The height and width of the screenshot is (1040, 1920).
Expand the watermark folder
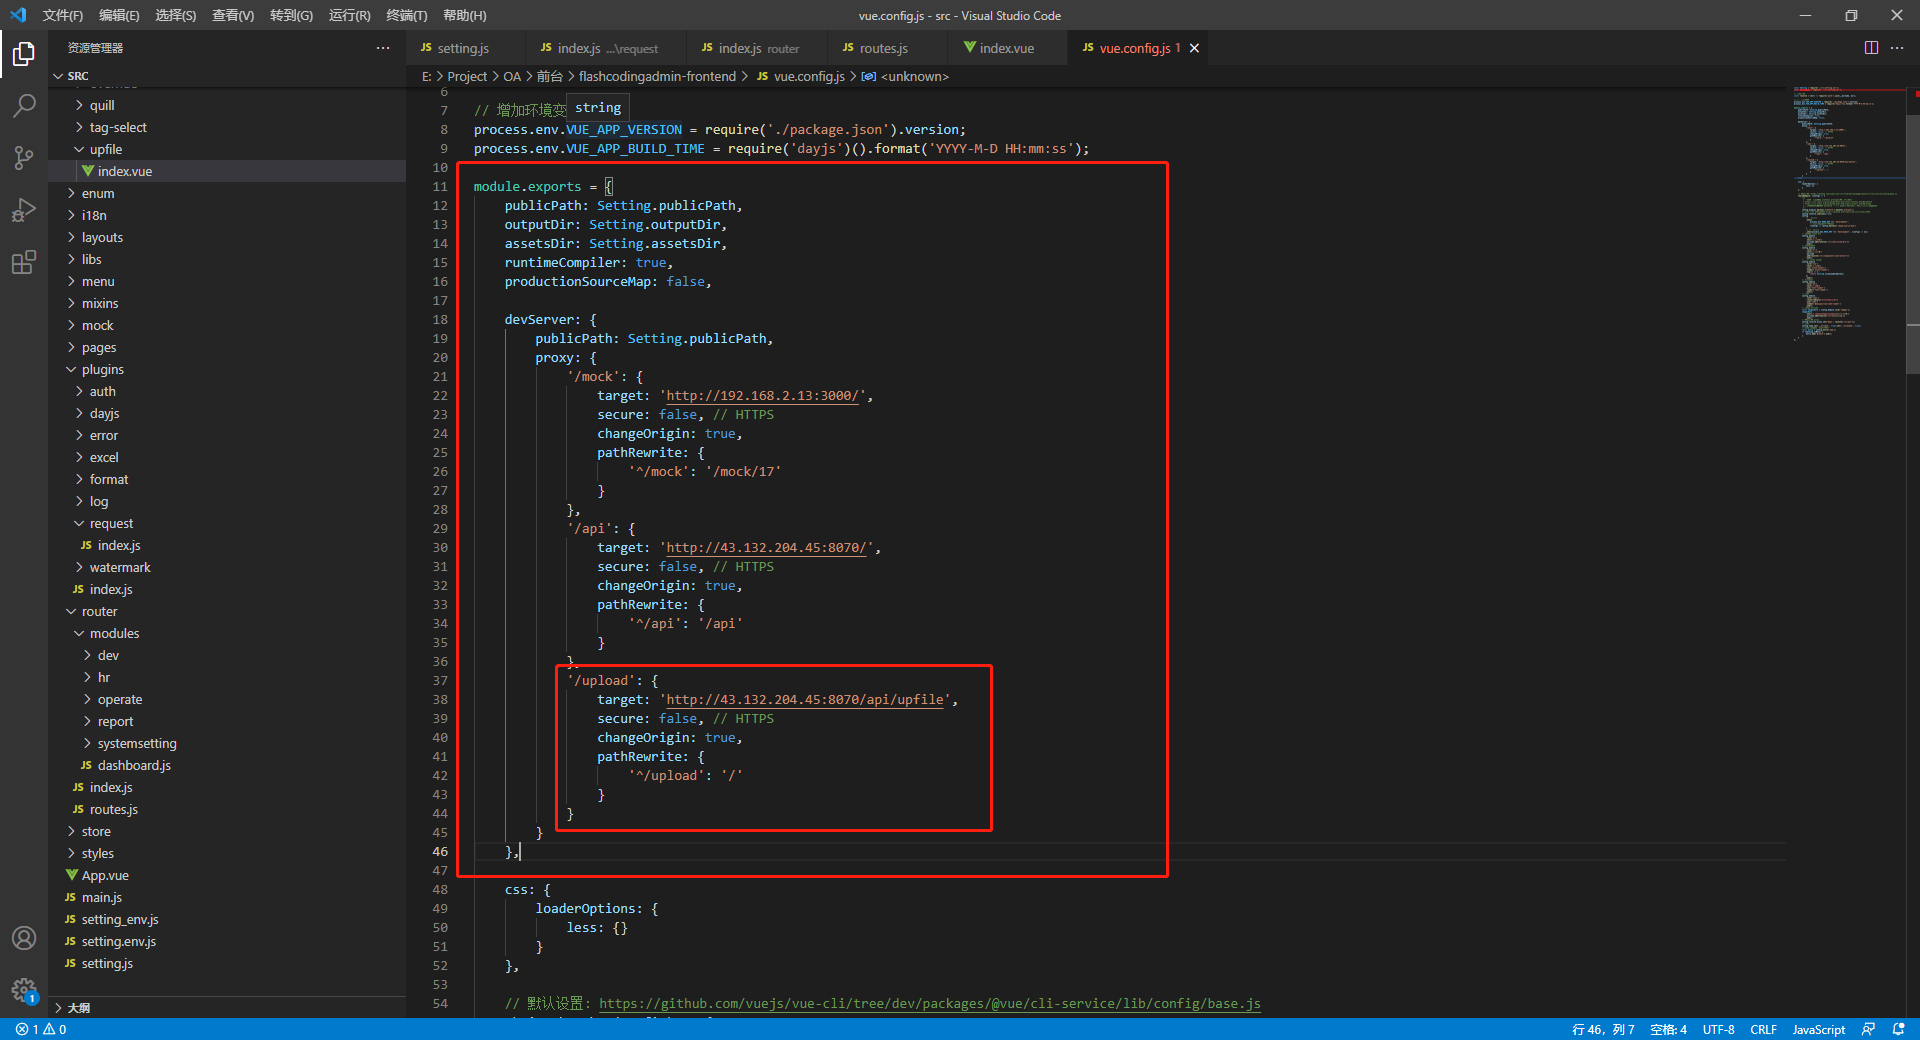point(227,567)
